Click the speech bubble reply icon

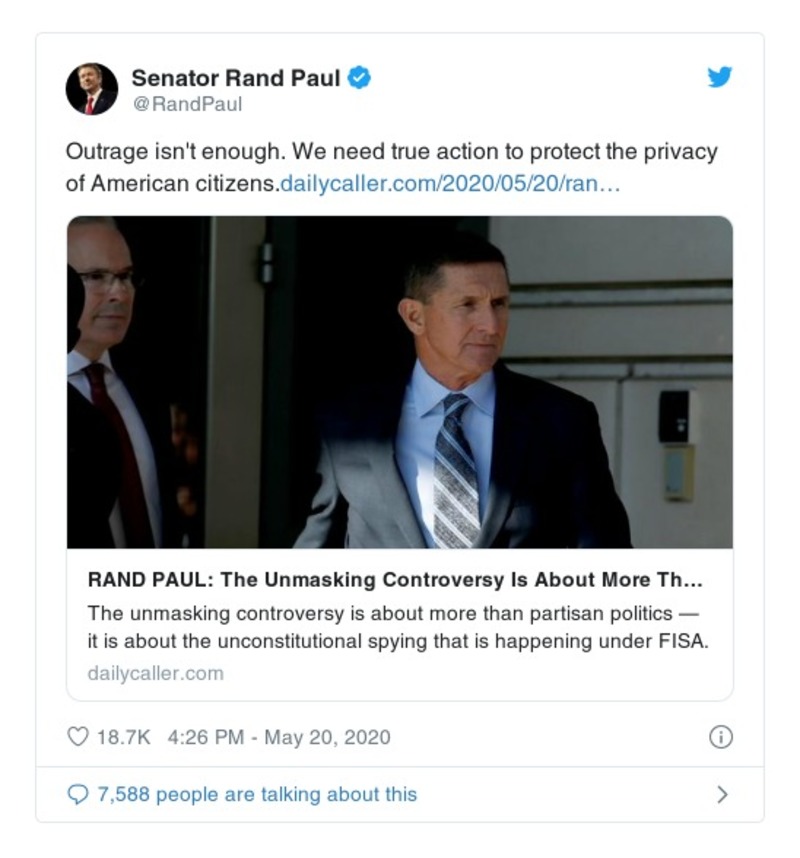tap(77, 794)
